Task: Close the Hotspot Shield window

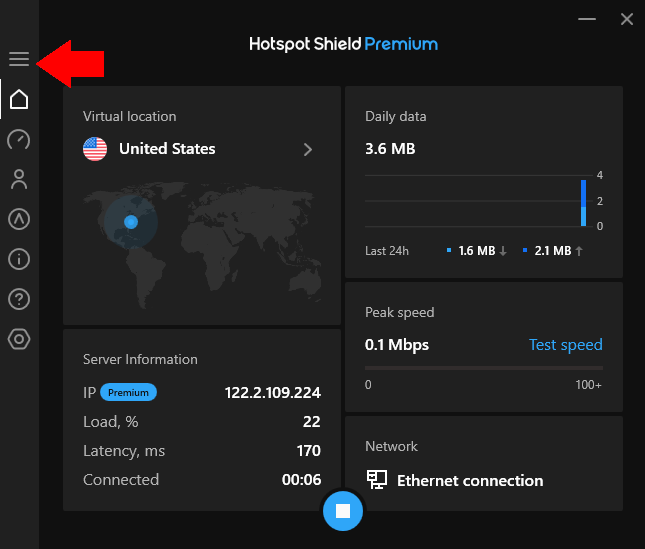Action: (x=627, y=19)
